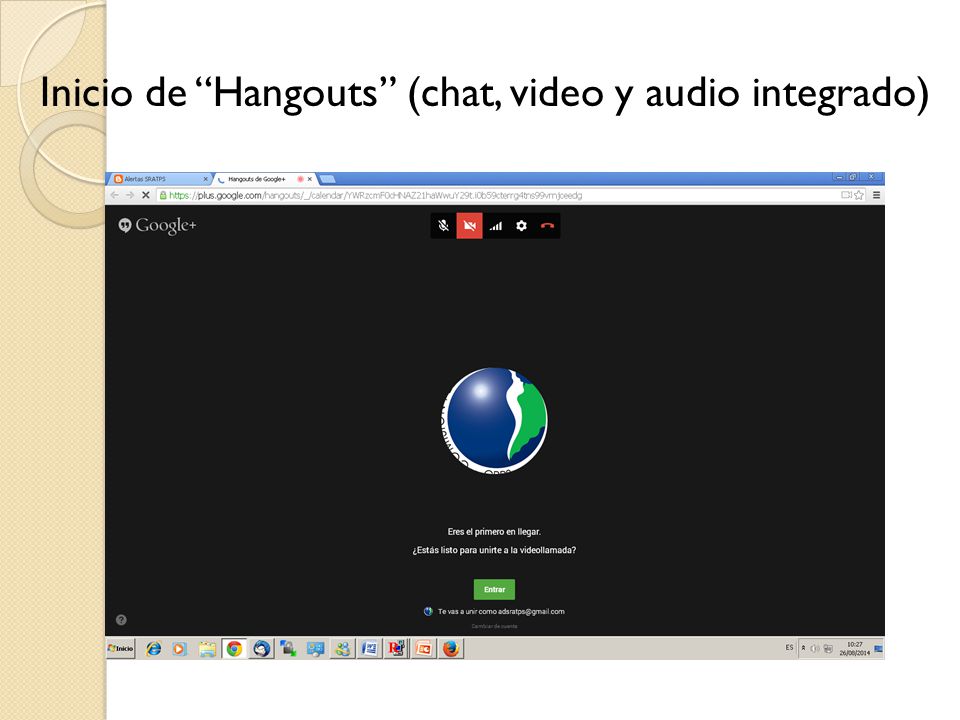Toggle the microphone mute button
The image size is (960, 720).
pyautogui.click(x=443, y=226)
